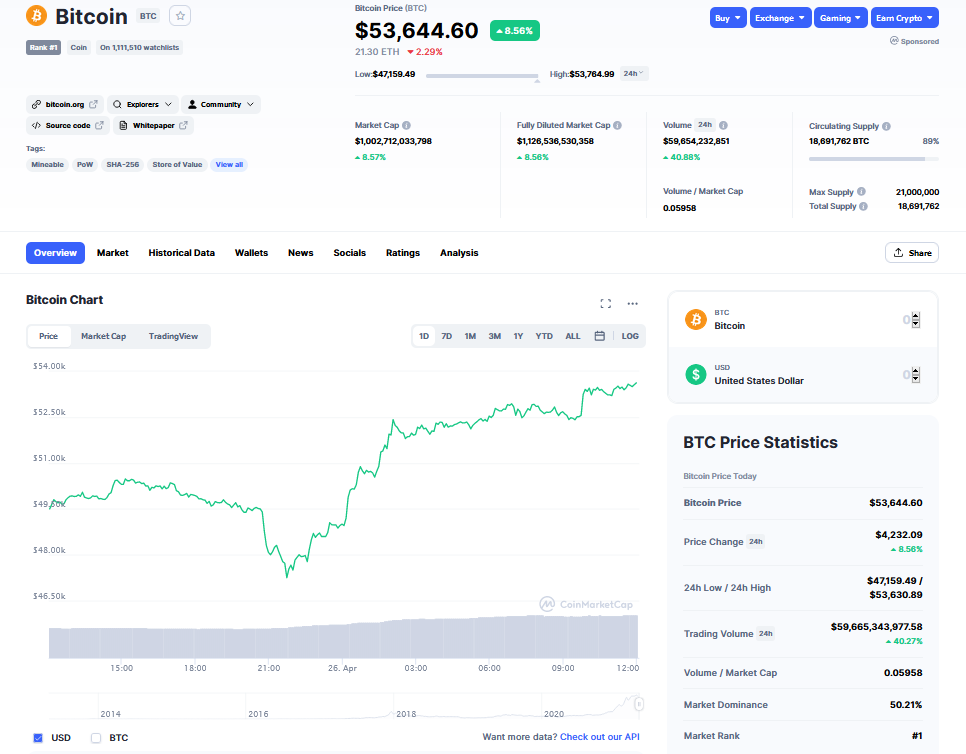The height and width of the screenshot is (754, 966).
Task: Click the Bitcoin icon in the converter
Action: pos(696,319)
